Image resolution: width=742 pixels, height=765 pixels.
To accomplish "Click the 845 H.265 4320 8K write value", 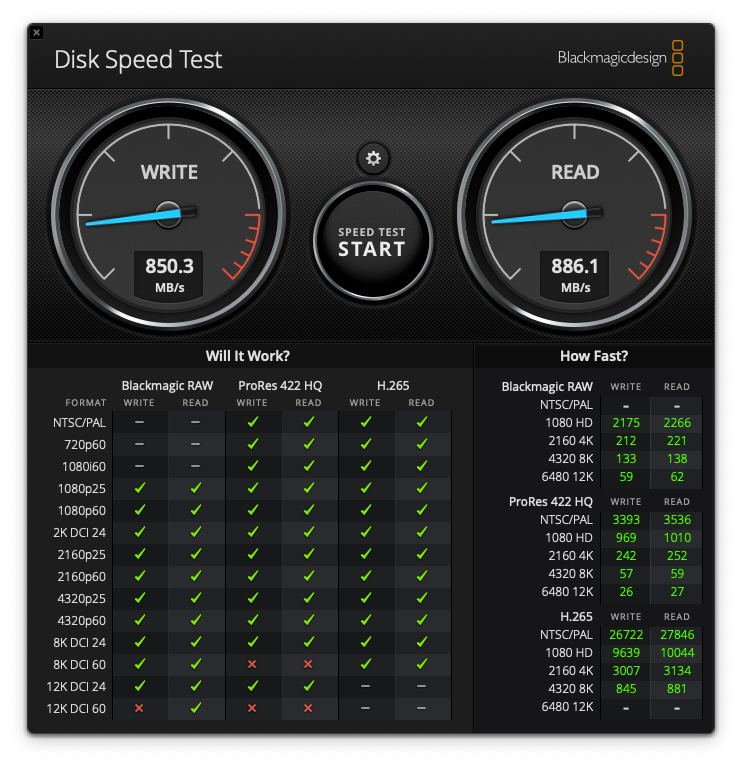I will pos(626,689).
